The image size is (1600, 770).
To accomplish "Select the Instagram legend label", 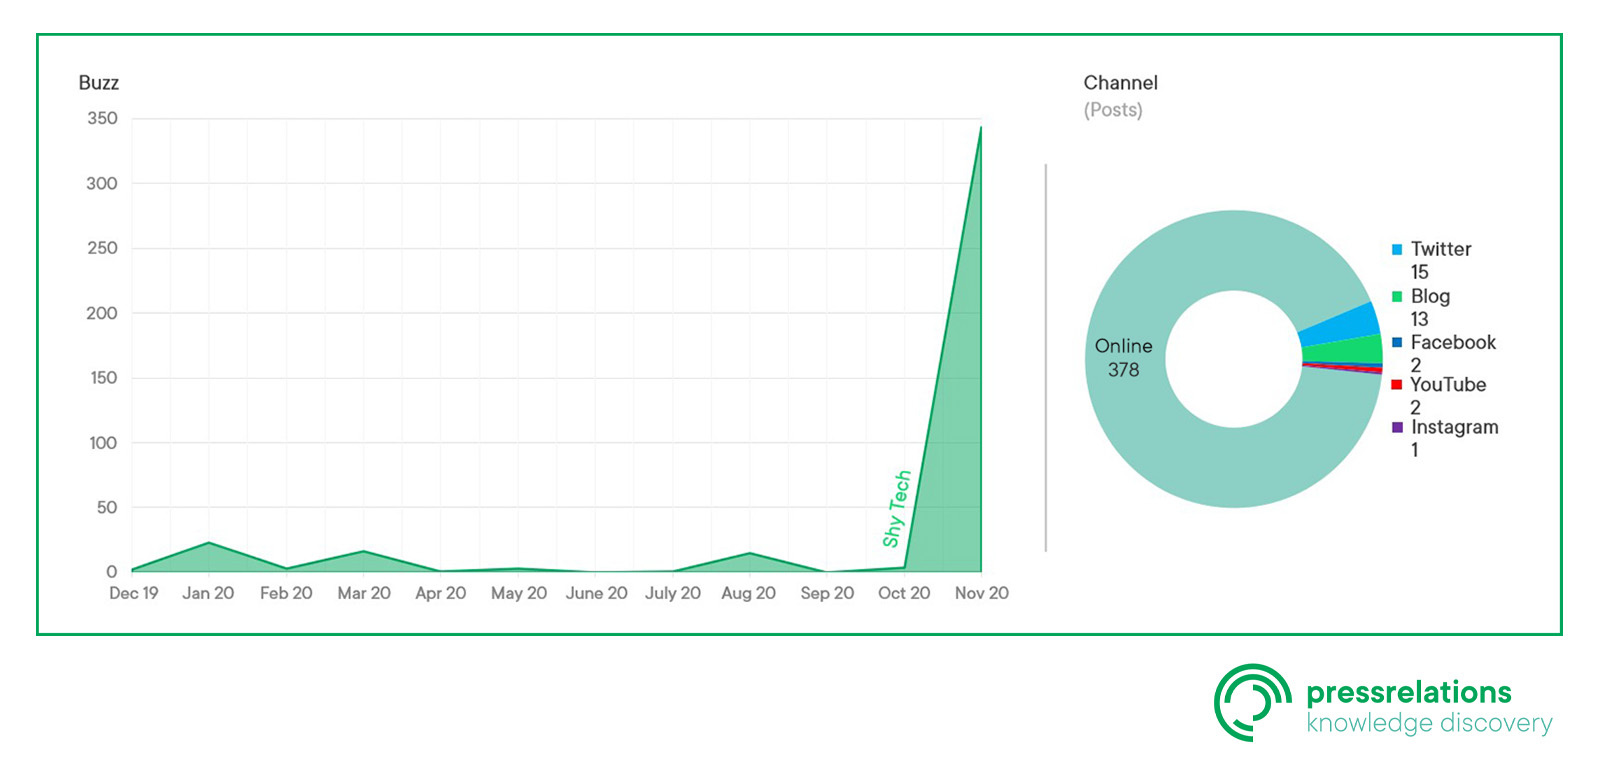I will pos(1454,427).
